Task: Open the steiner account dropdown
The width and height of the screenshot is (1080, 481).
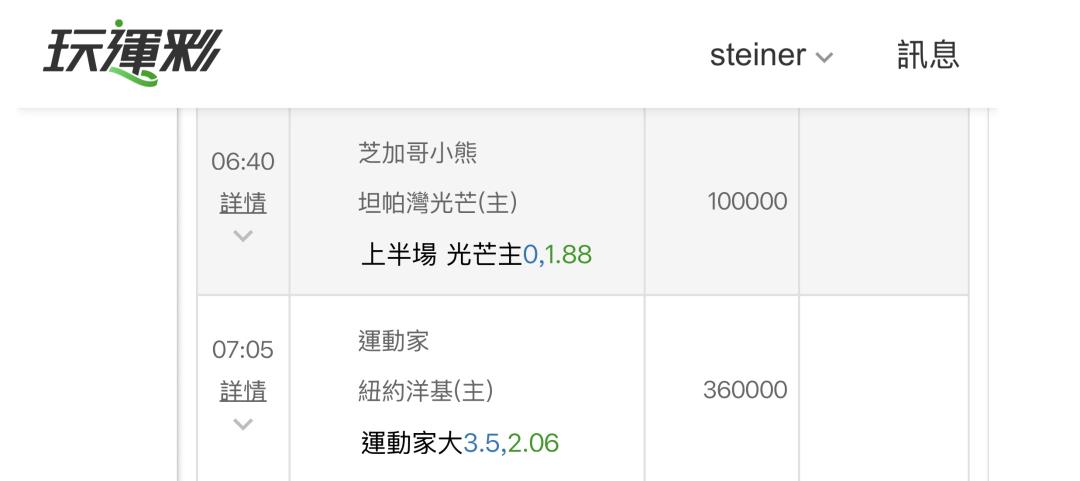Action: 770,56
